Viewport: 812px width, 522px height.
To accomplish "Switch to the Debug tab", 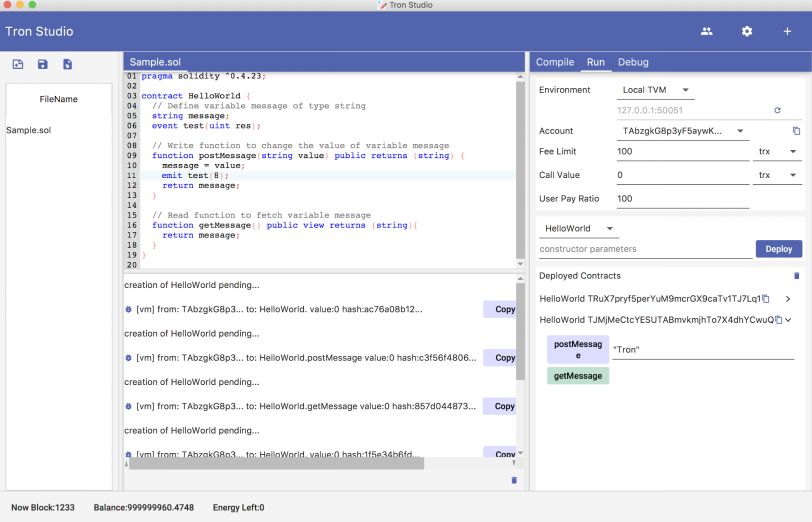I will (633, 62).
